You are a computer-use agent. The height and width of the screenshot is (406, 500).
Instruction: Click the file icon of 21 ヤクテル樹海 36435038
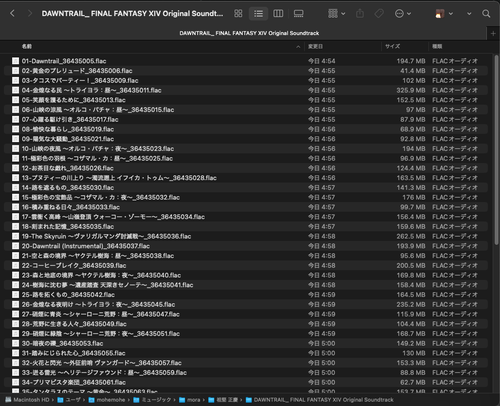coord(15,256)
